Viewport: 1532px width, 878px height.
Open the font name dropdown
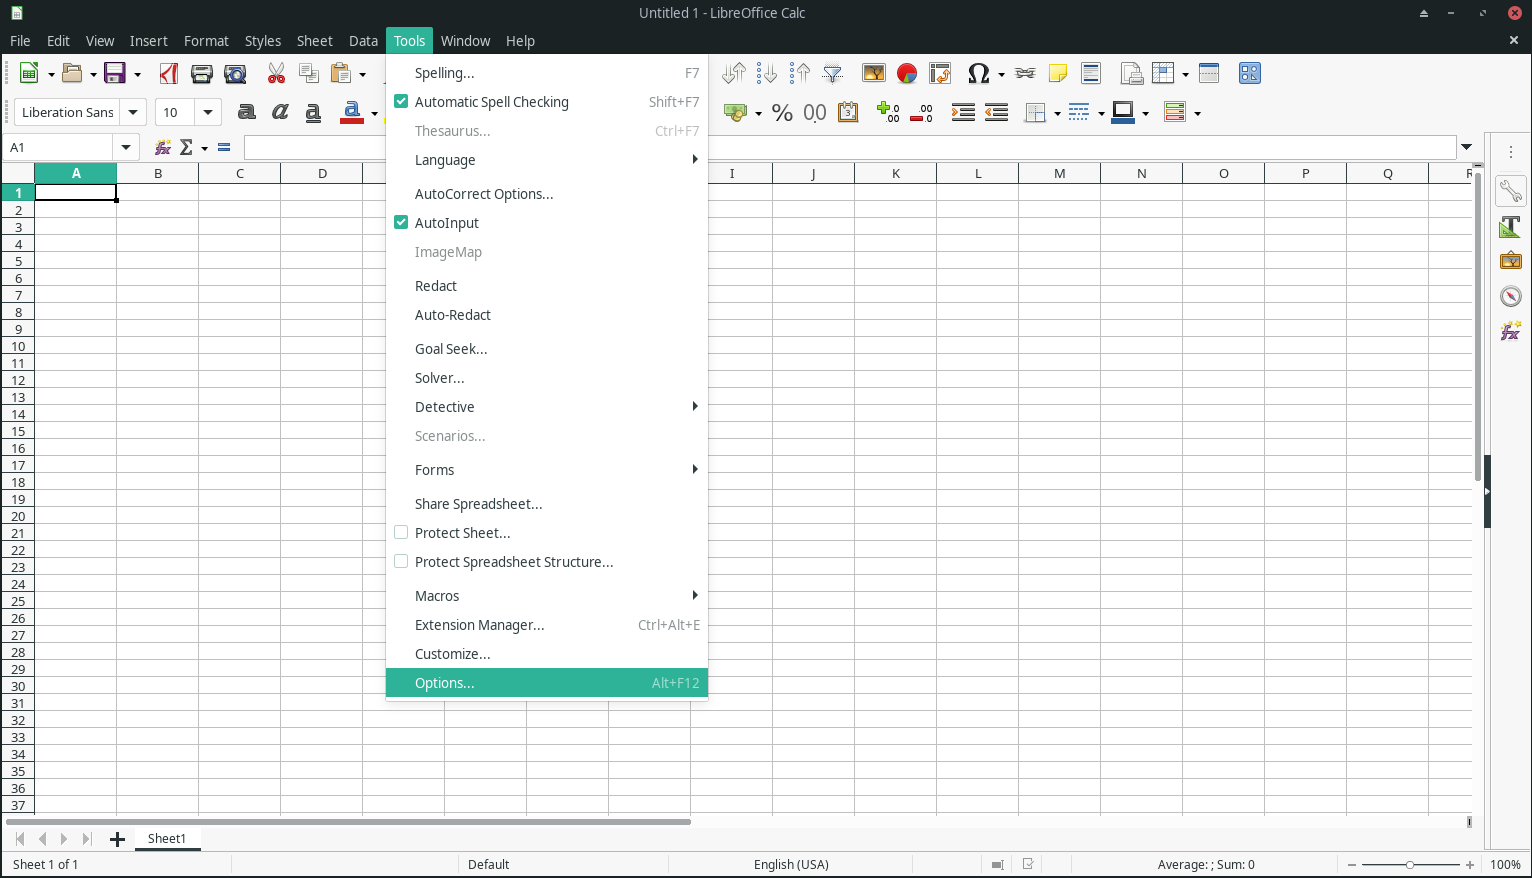(x=132, y=112)
